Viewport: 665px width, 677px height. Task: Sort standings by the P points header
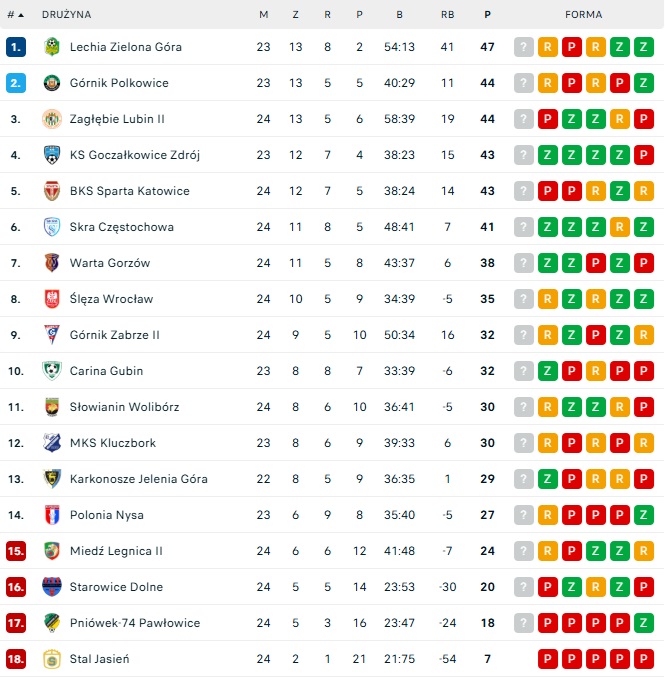pos(487,15)
